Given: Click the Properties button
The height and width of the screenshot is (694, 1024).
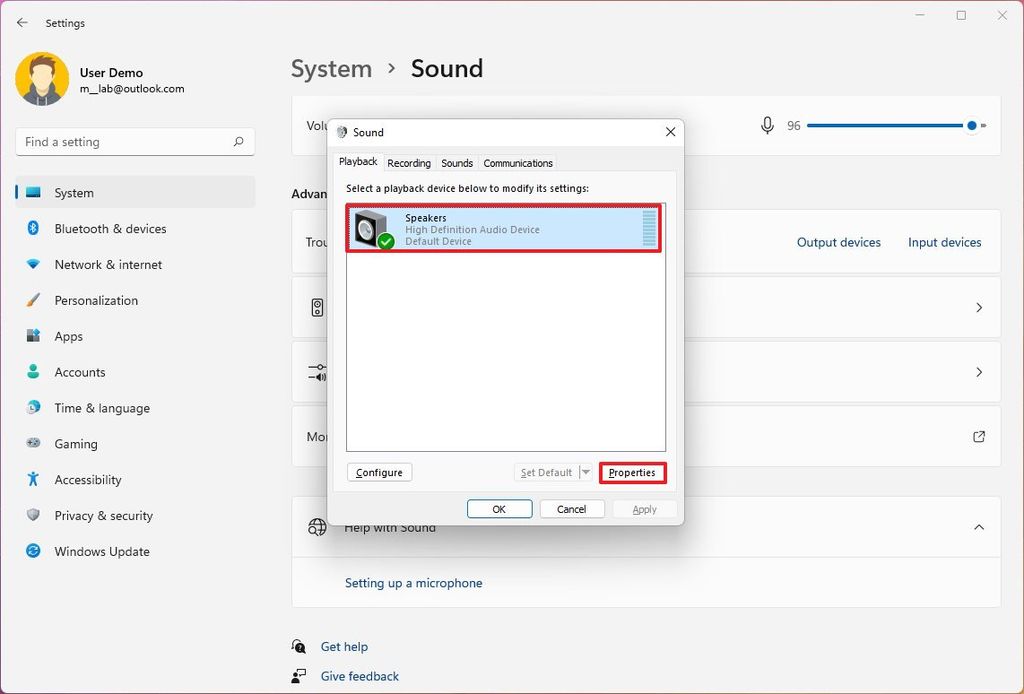Looking at the screenshot, I should [632, 472].
